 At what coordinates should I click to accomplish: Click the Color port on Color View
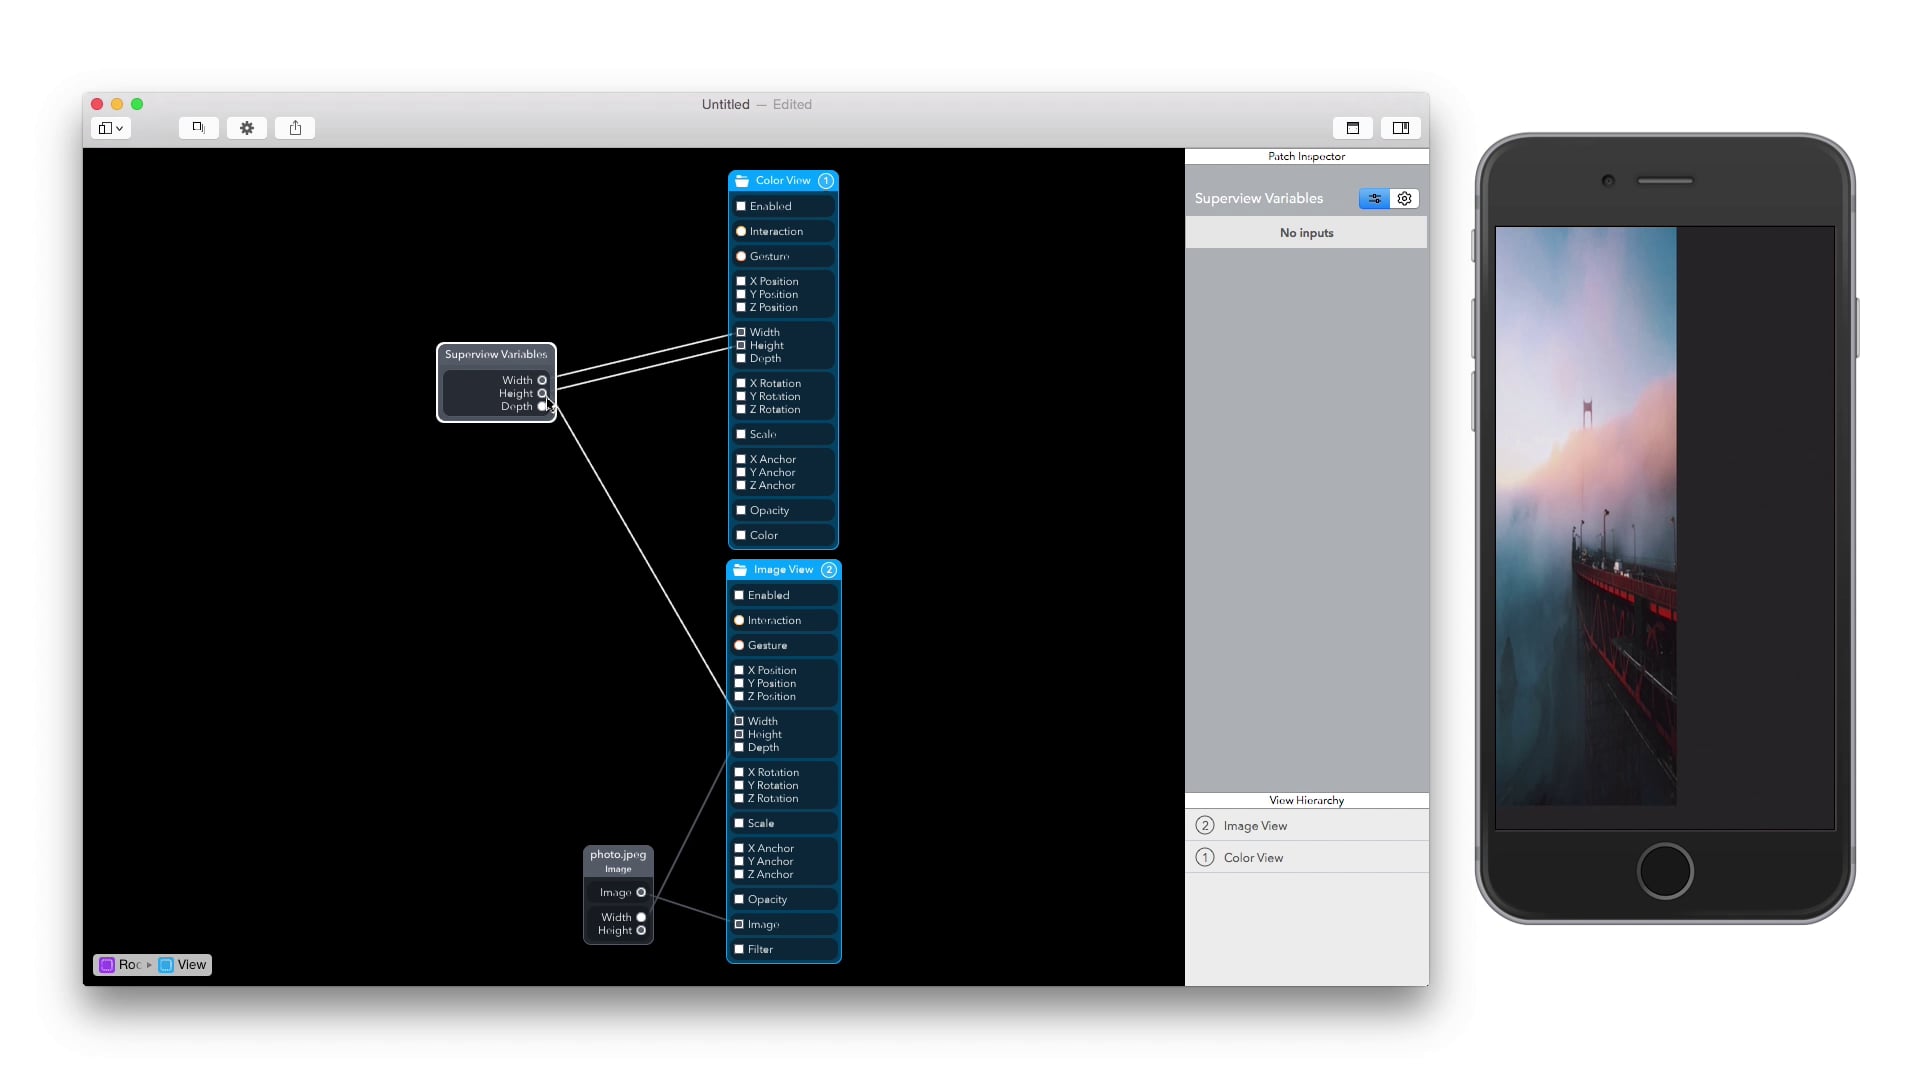click(741, 535)
